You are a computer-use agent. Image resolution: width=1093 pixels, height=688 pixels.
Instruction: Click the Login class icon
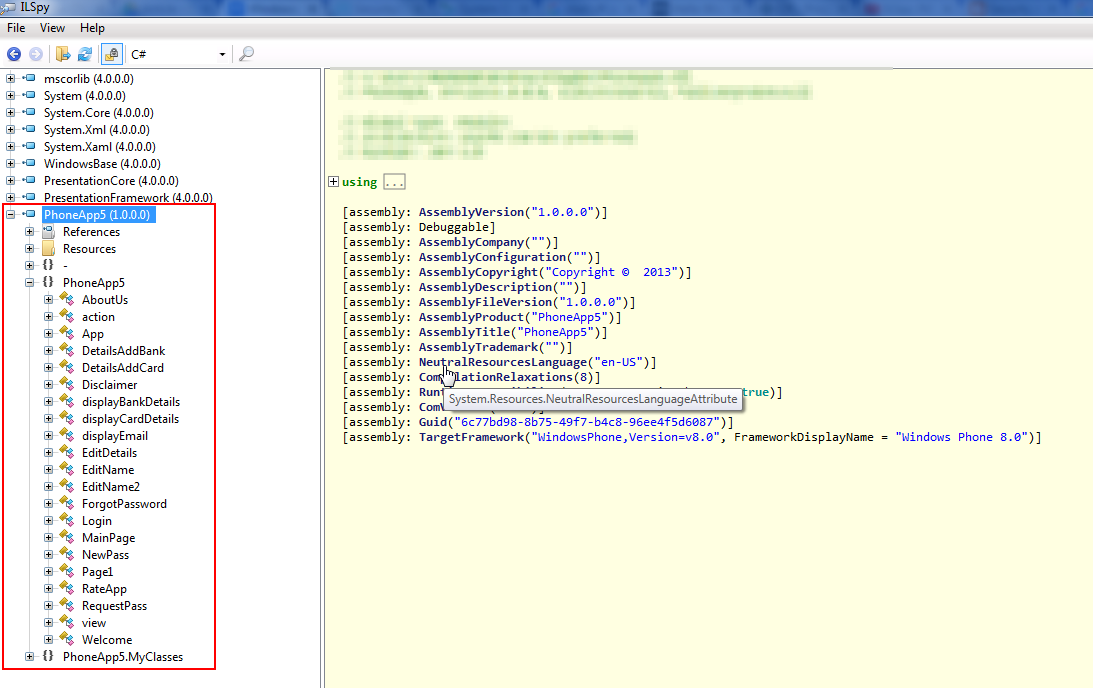[x=67, y=521]
